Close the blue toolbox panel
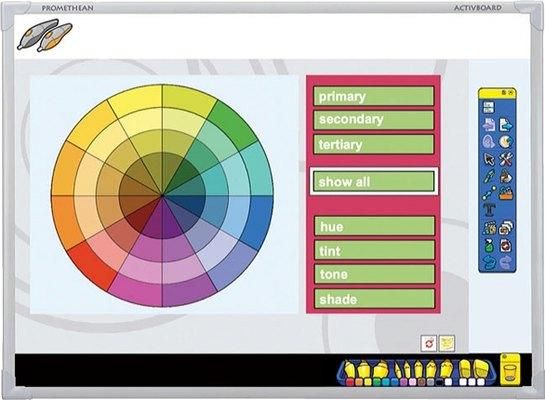Screen dimensions: 545x400 click(510, 92)
